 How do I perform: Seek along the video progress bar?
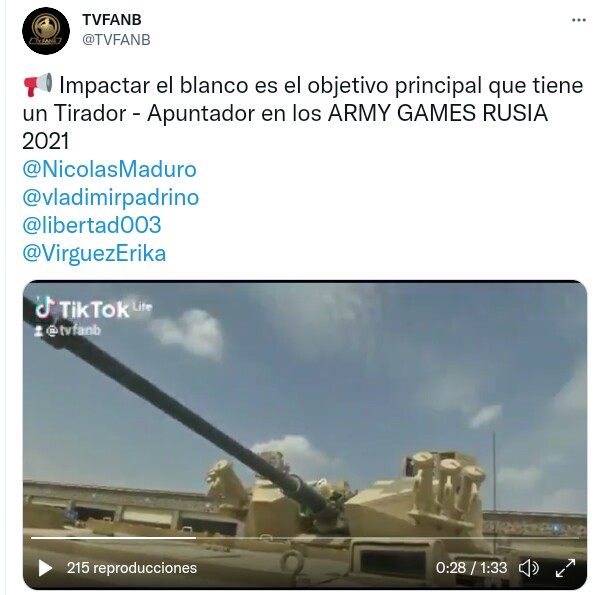(x=304, y=538)
